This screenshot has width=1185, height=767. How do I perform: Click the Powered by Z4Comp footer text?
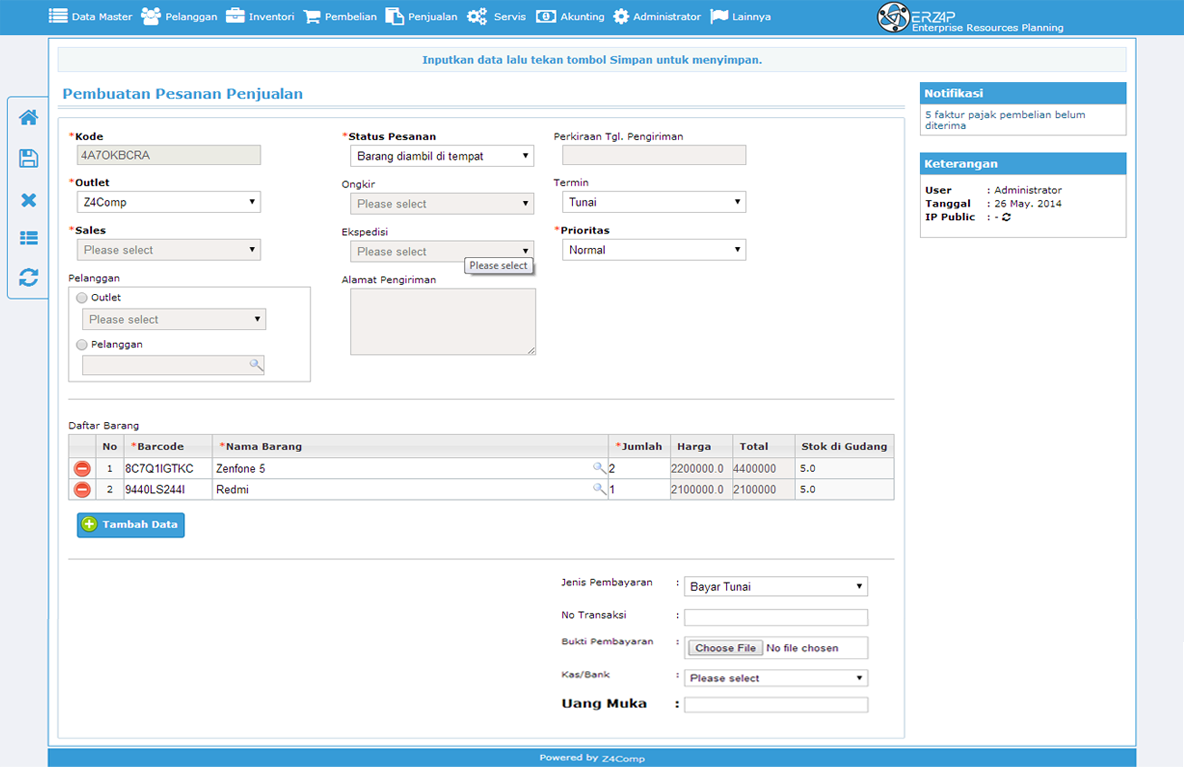pyautogui.click(x=592, y=758)
